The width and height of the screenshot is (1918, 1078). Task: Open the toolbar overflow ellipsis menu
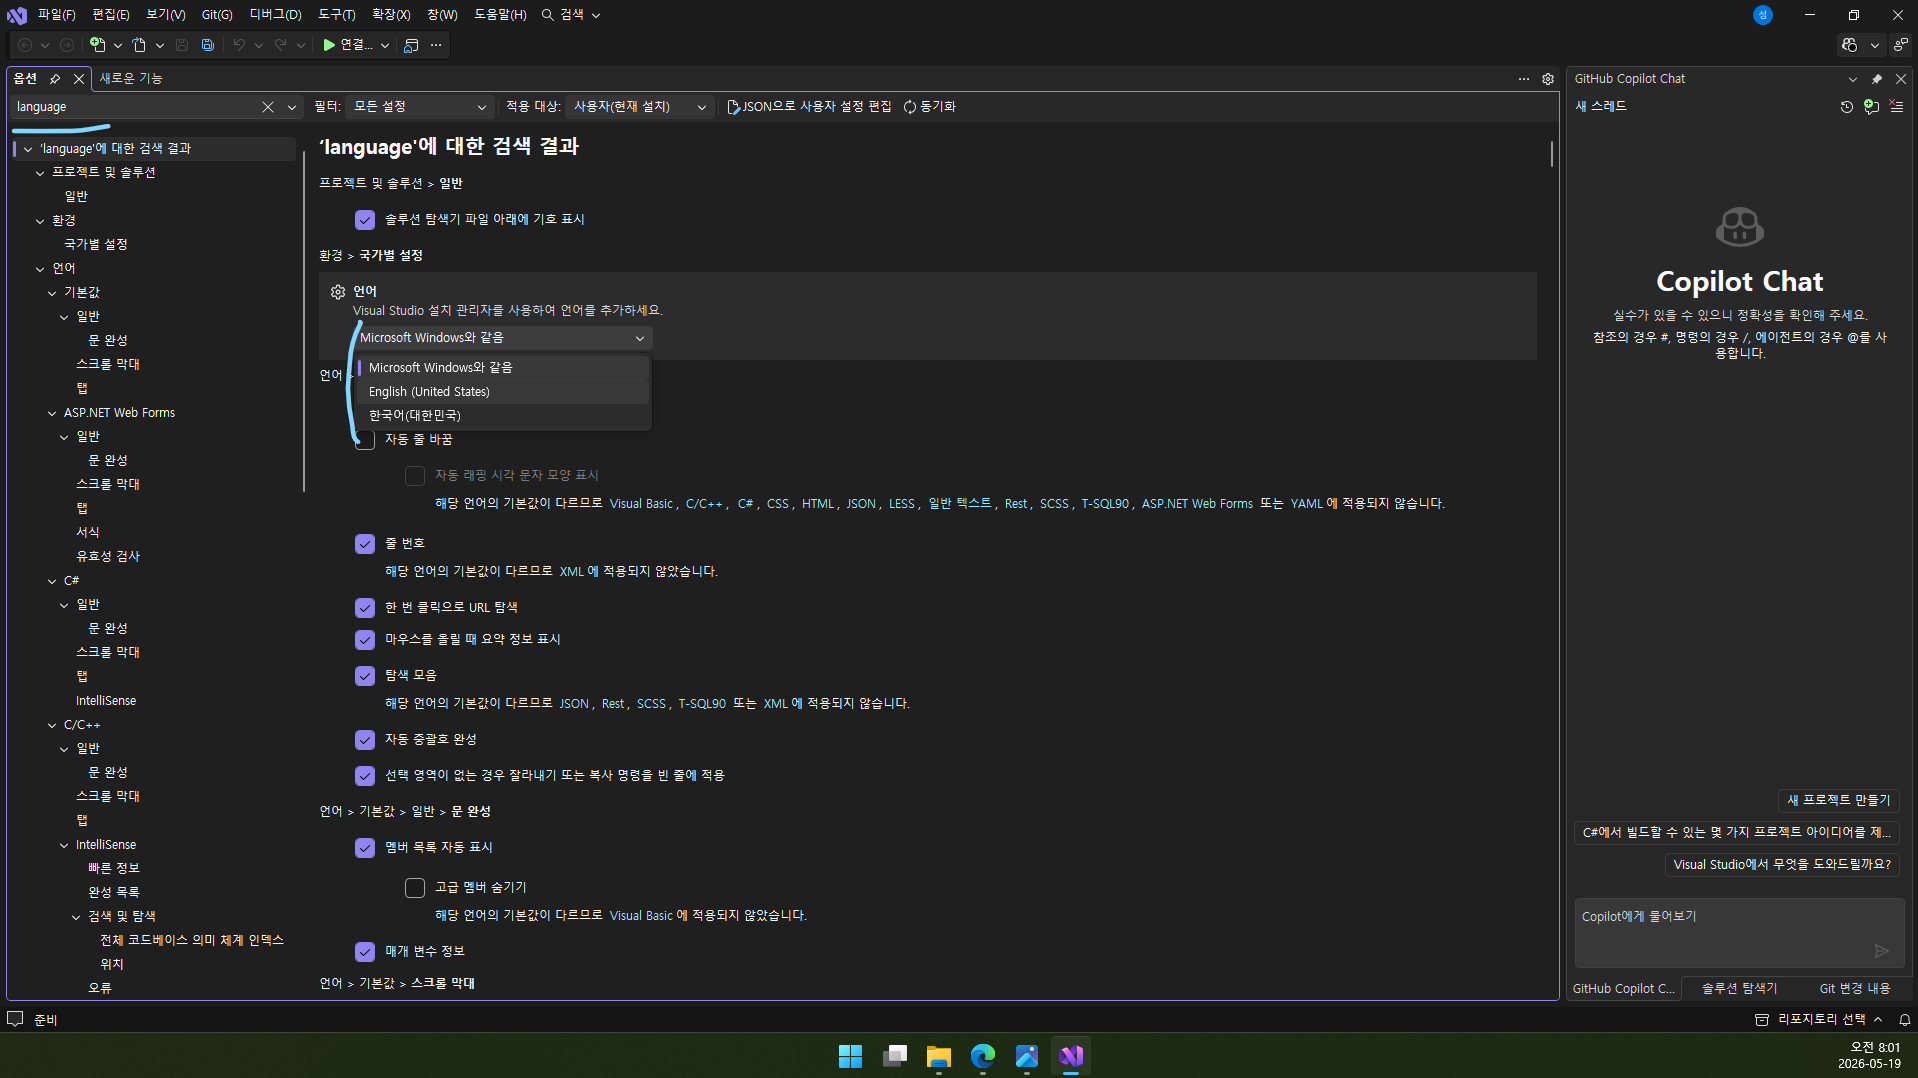pos(436,45)
